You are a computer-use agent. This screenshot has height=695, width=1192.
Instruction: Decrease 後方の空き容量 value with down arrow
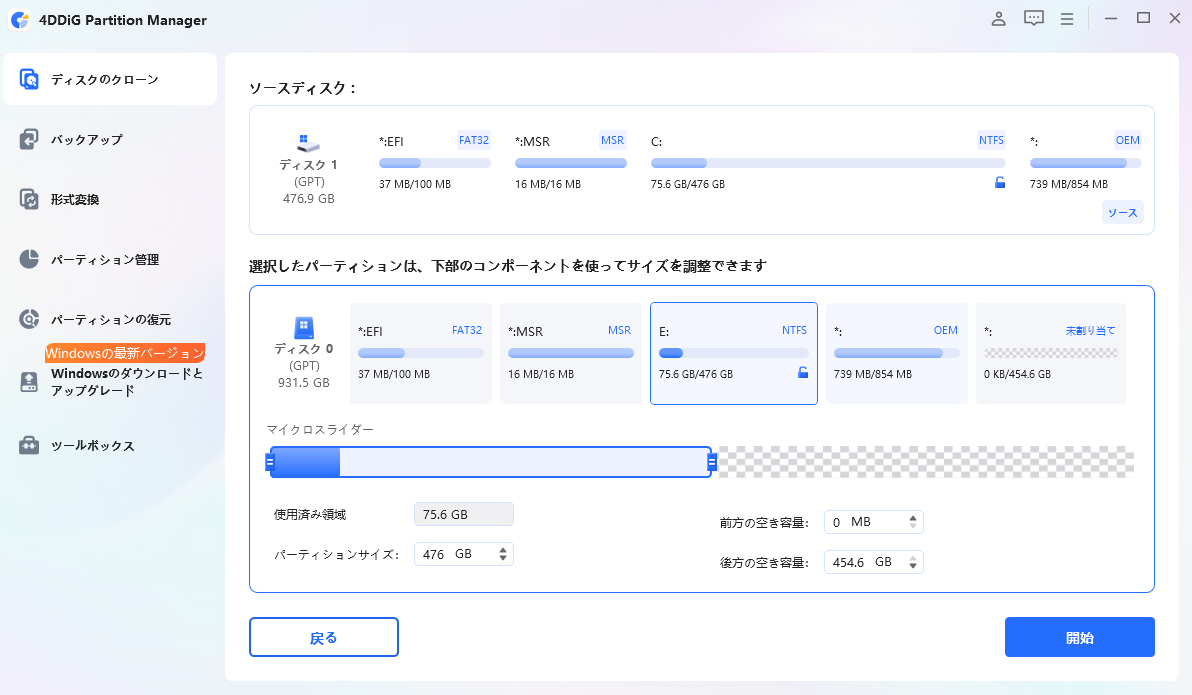tap(913, 567)
